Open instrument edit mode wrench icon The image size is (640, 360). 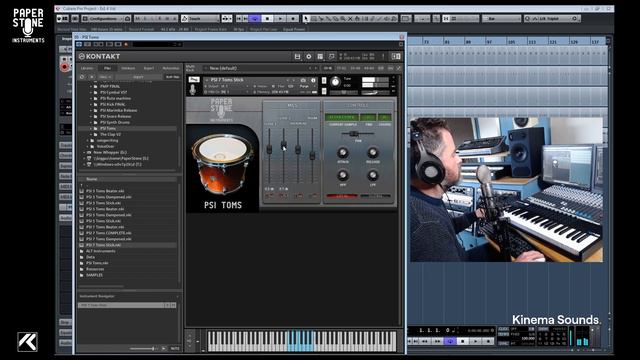pyautogui.click(x=194, y=80)
